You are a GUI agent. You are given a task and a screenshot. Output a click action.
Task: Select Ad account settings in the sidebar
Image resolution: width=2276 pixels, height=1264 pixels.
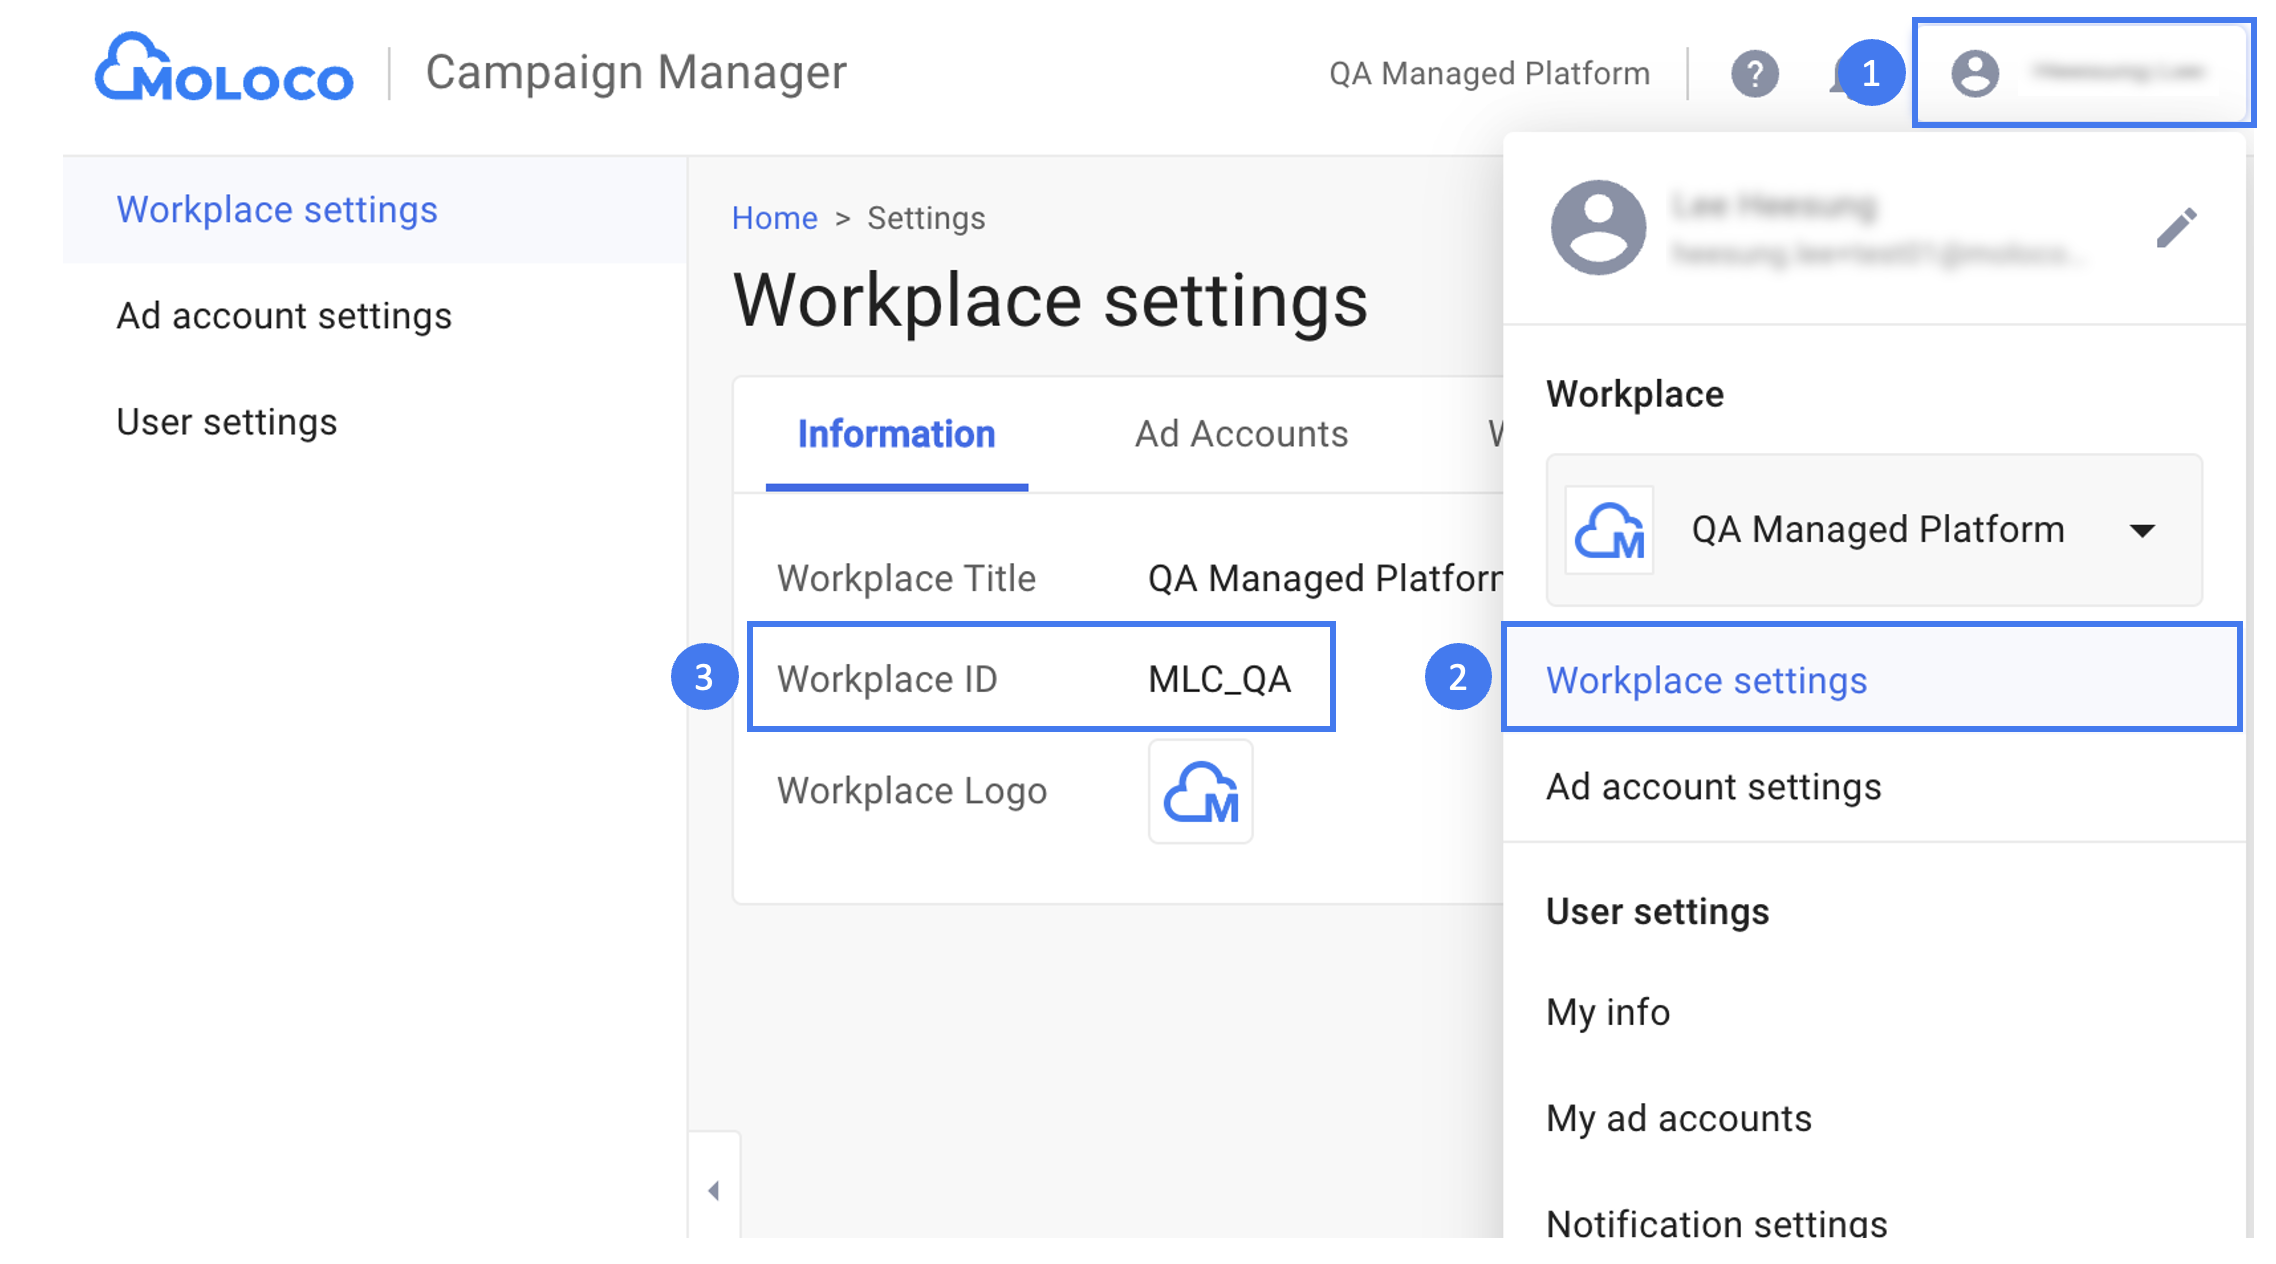[x=284, y=315]
